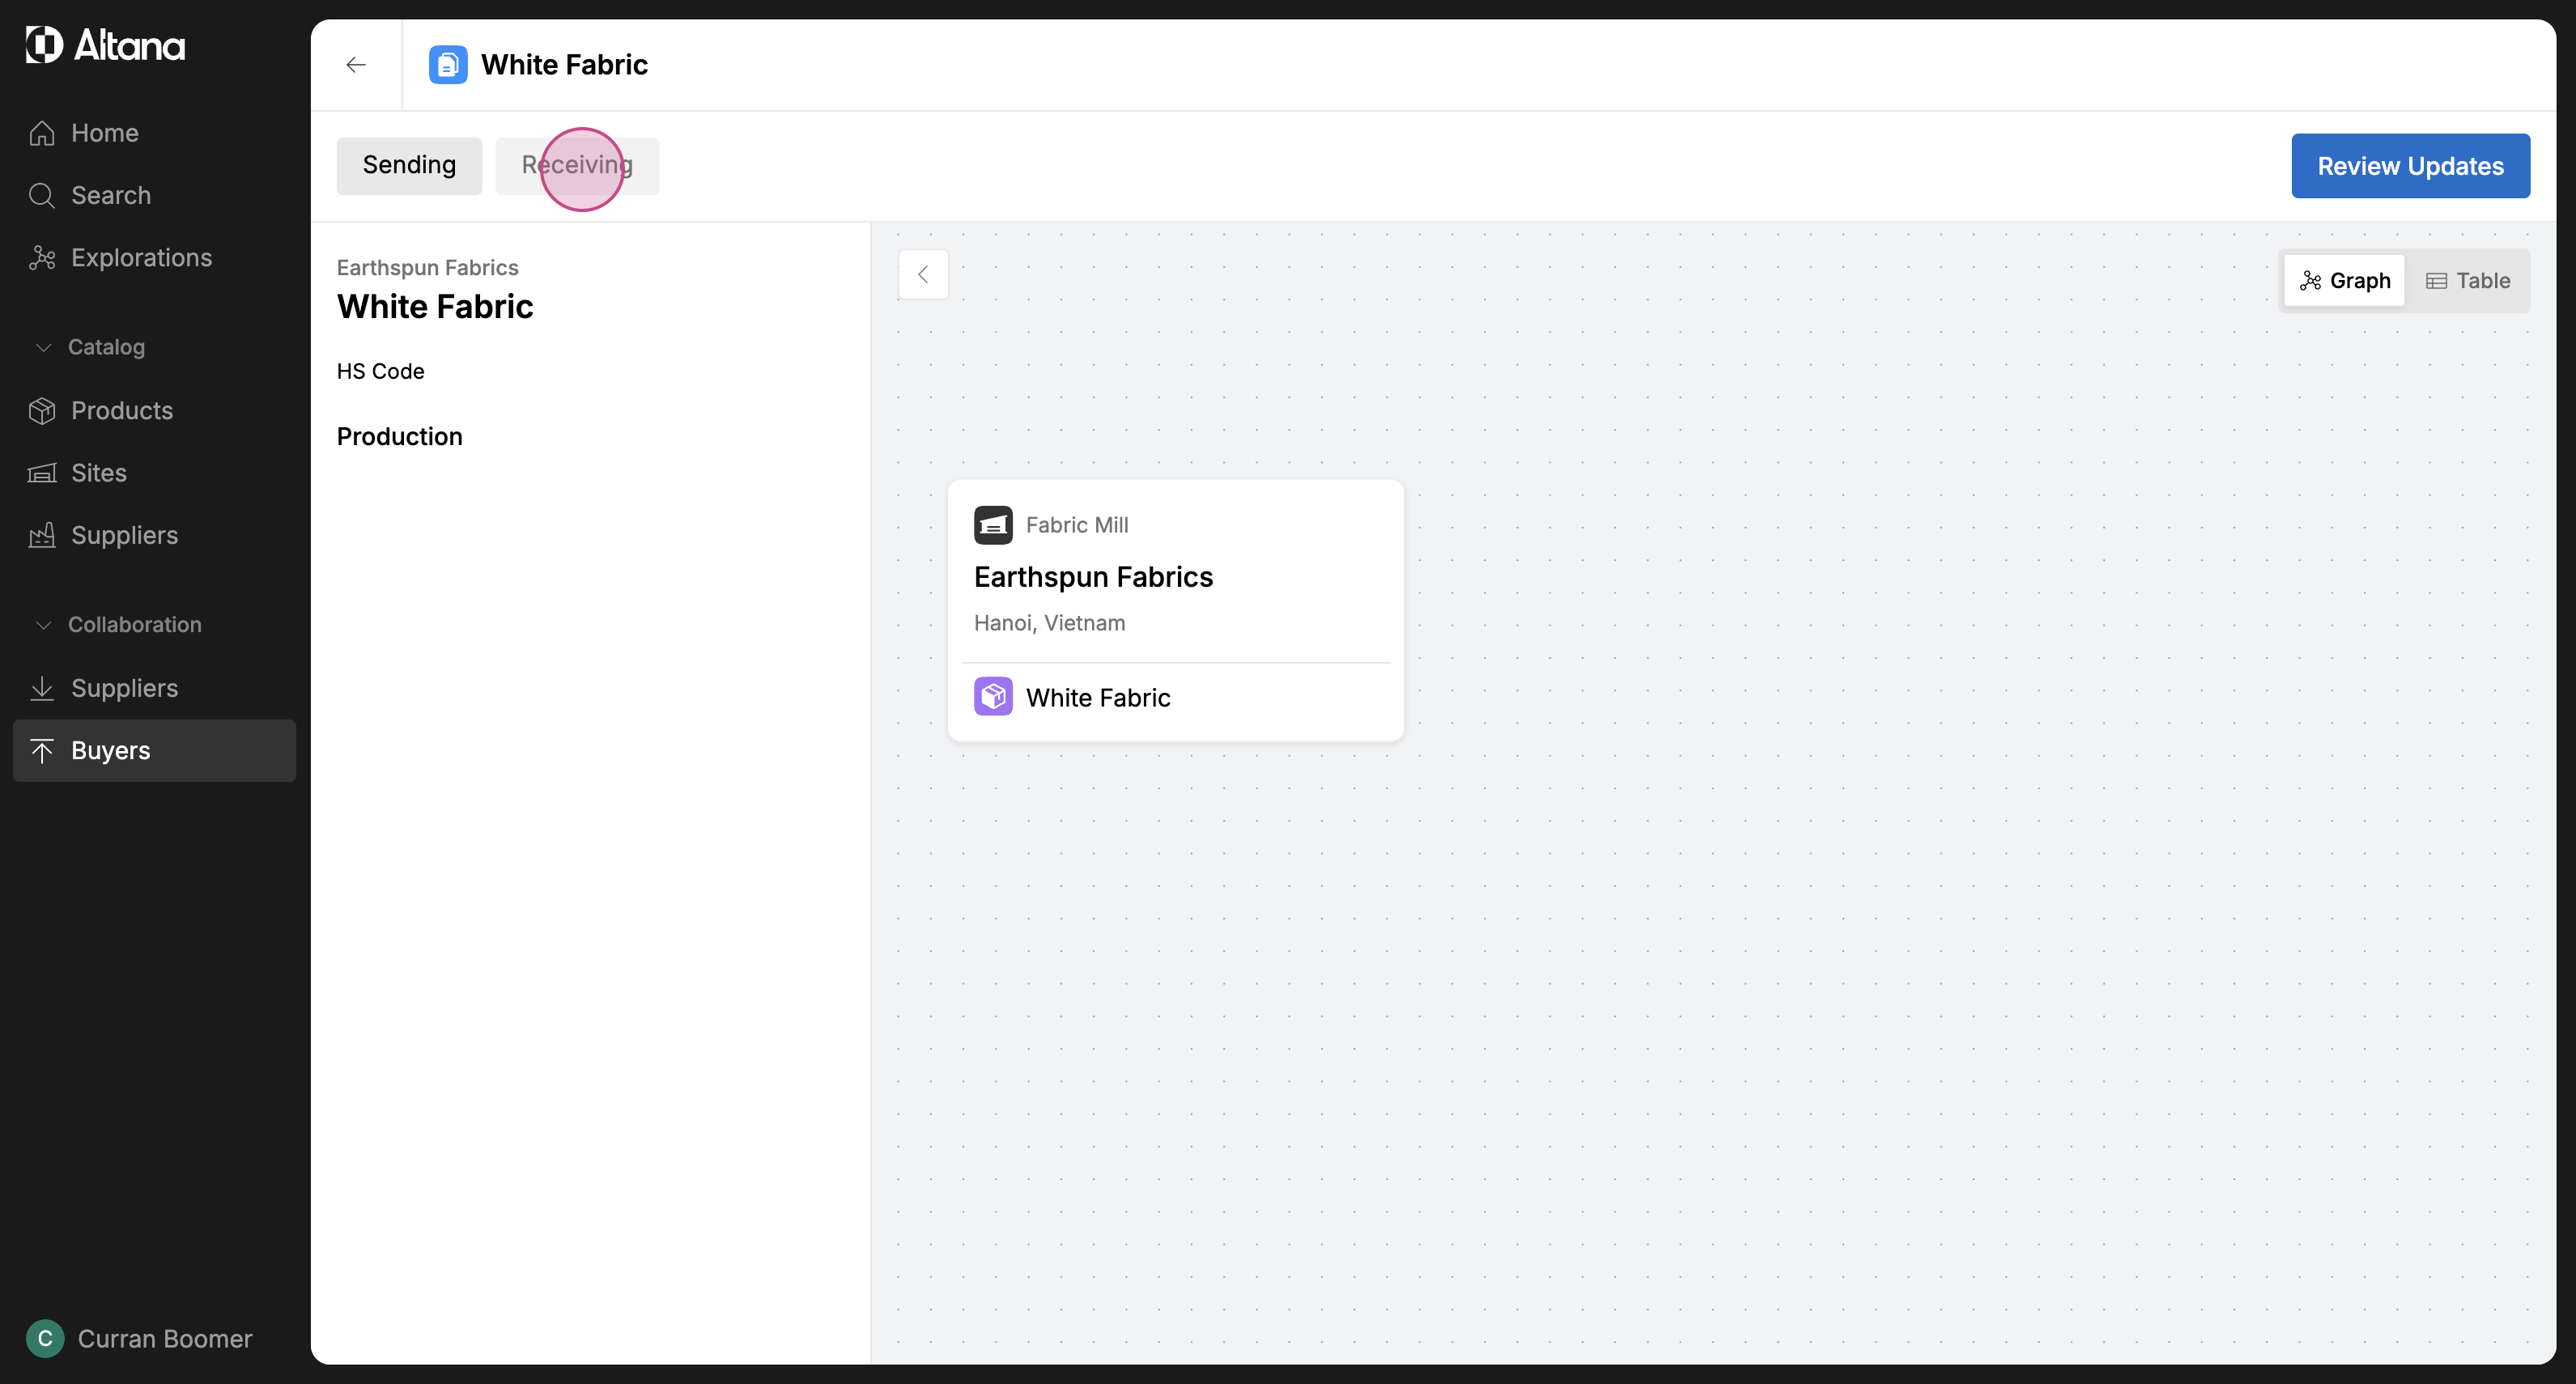2576x1384 pixels.
Task: Click the Altana logo icon
Action: click(x=44, y=45)
